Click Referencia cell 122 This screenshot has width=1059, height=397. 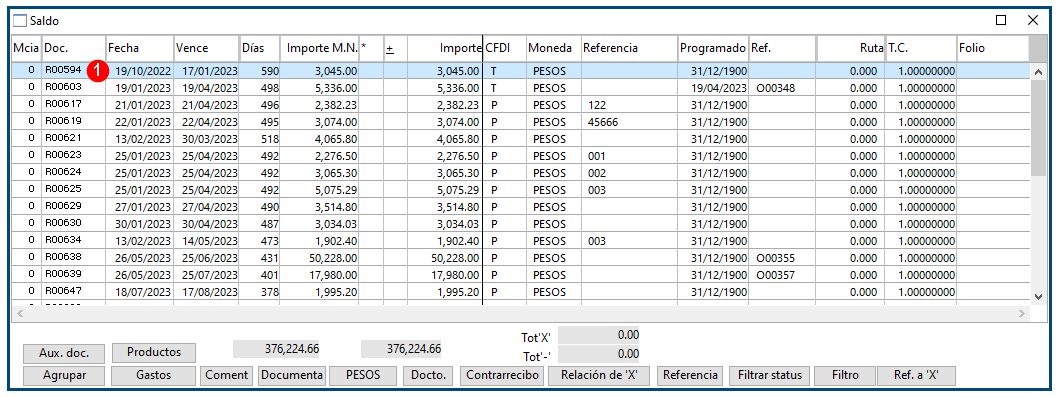(x=596, y=105)
